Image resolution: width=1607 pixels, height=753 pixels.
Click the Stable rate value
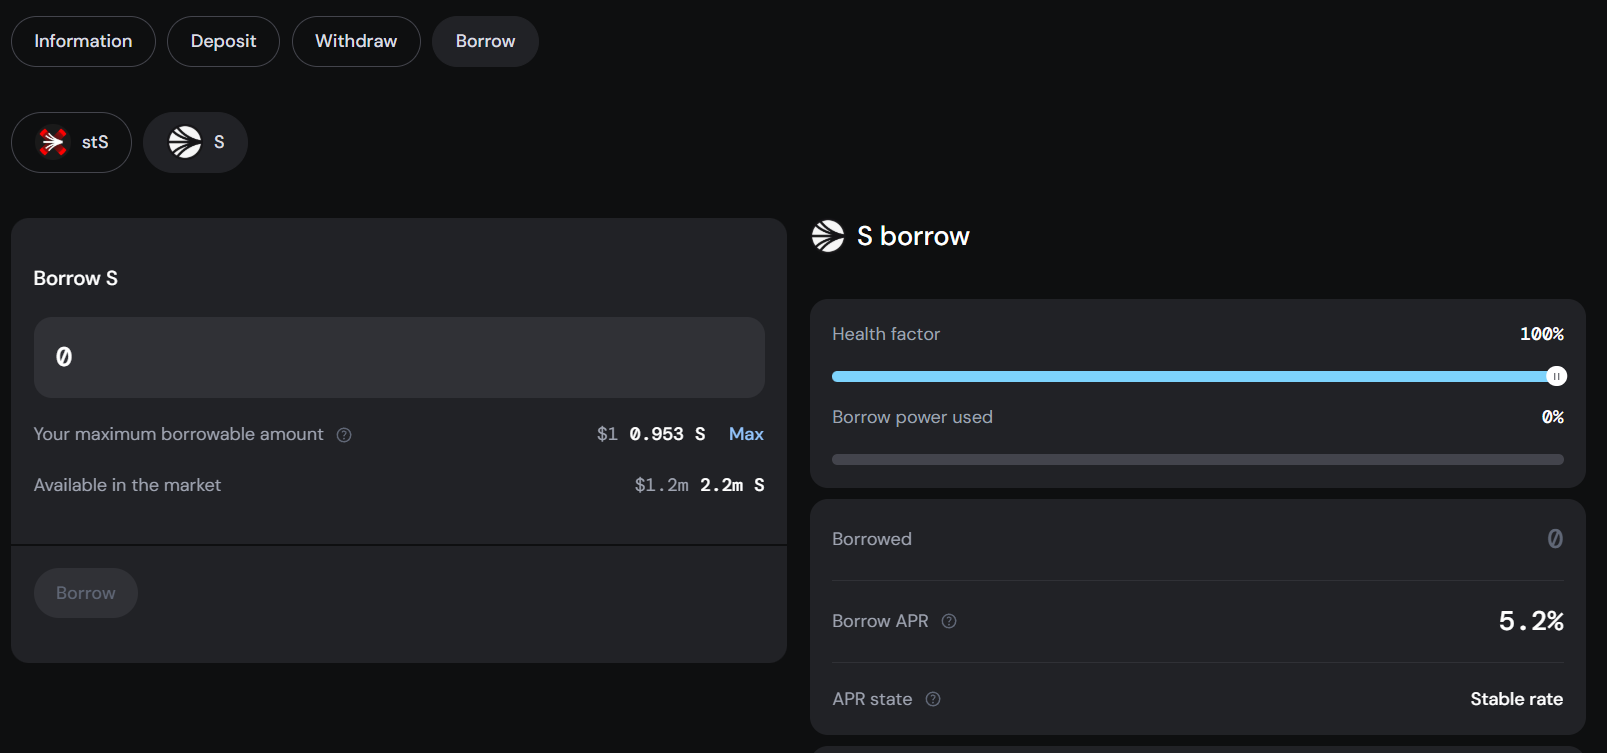point(1516,699)
